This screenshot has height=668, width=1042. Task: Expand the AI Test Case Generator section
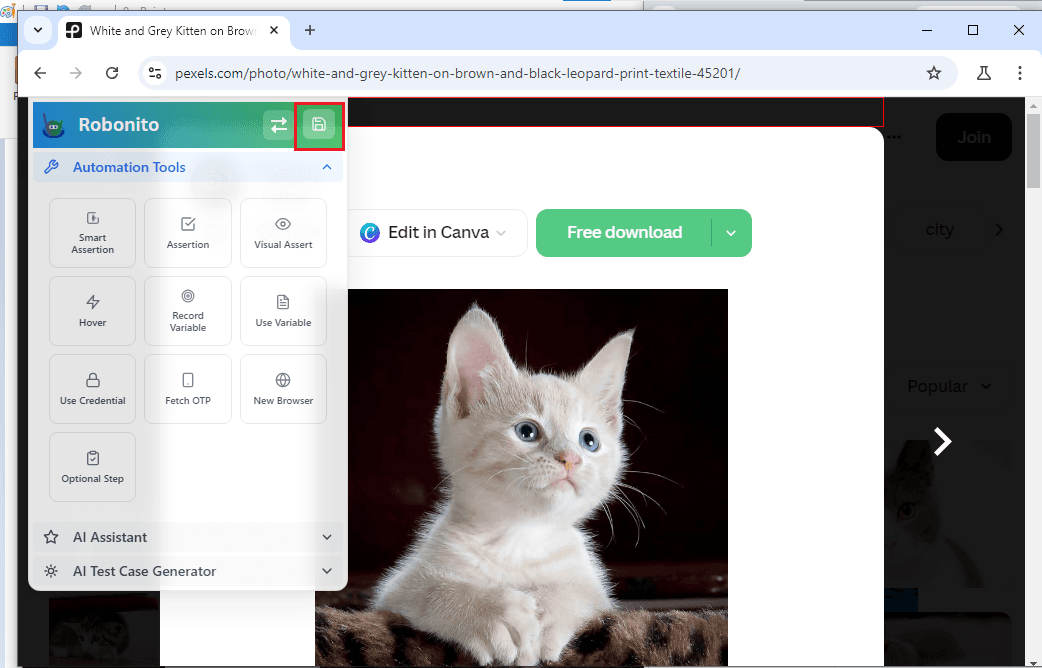188,571
